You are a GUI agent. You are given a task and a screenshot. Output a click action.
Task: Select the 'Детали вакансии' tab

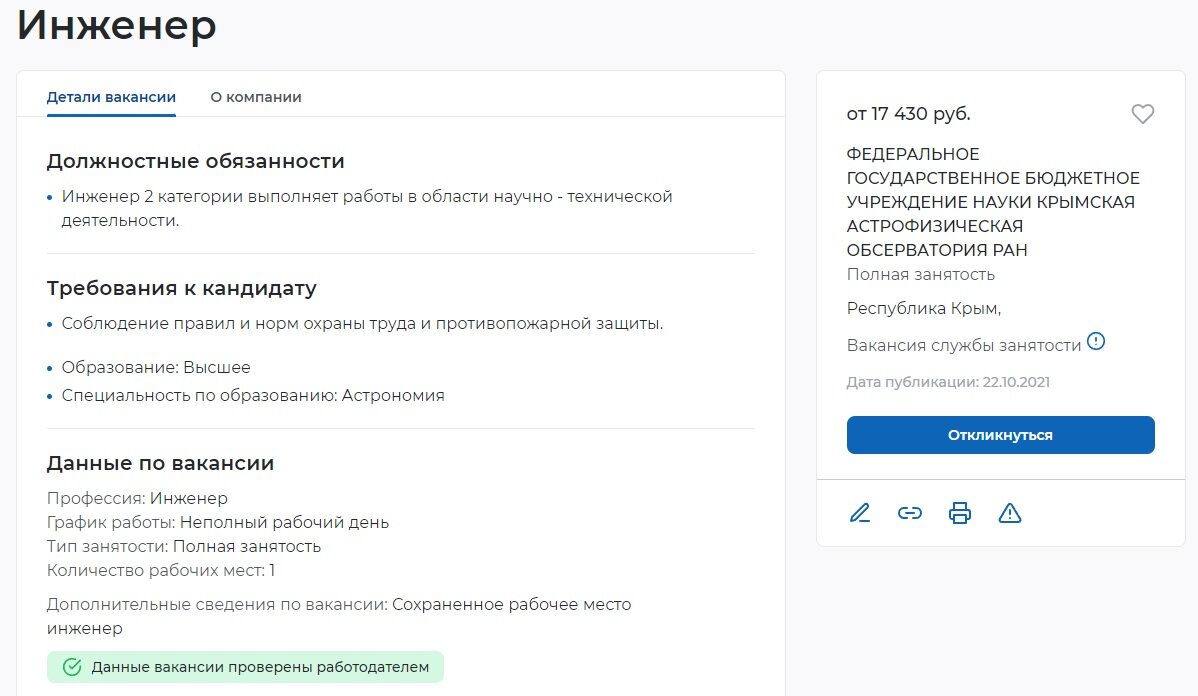[x=110, y=97]
